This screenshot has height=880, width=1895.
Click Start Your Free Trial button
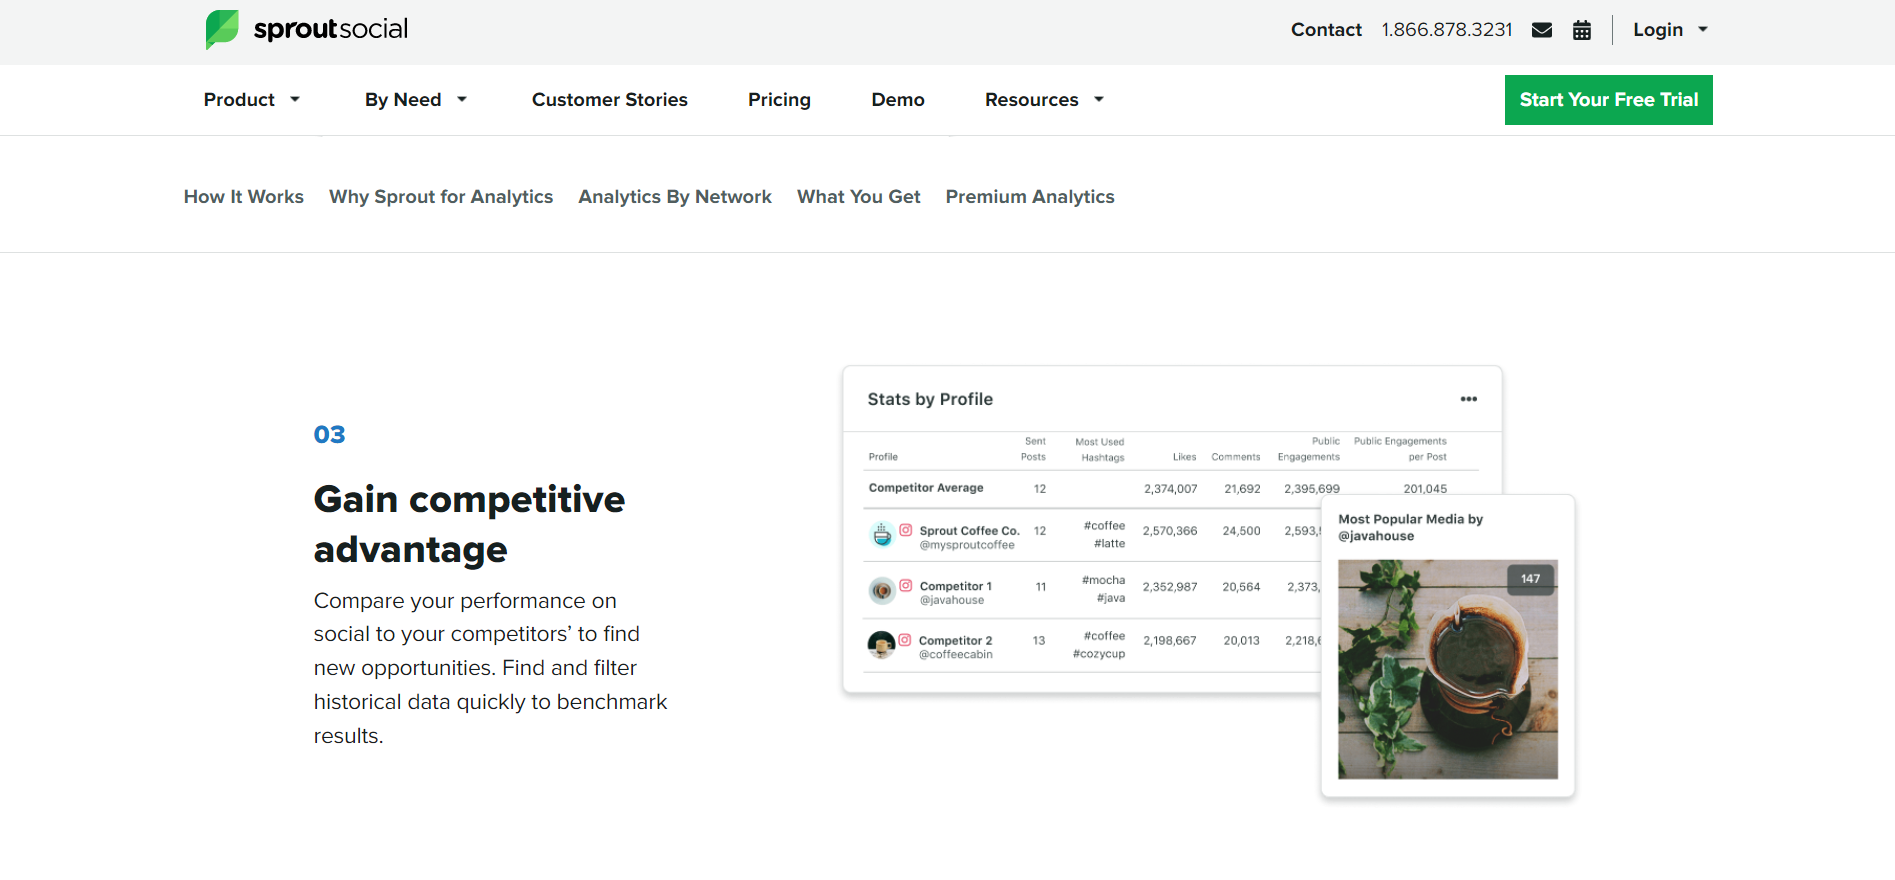1609,100
